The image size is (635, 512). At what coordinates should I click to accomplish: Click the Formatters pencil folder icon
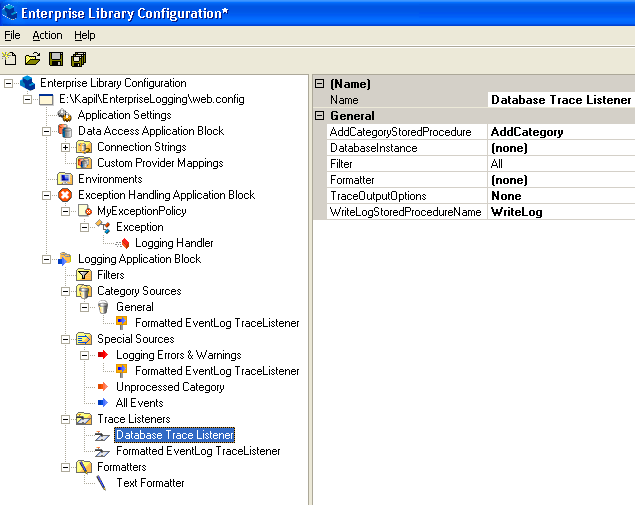pyautogui.click(x=84, y=467)
